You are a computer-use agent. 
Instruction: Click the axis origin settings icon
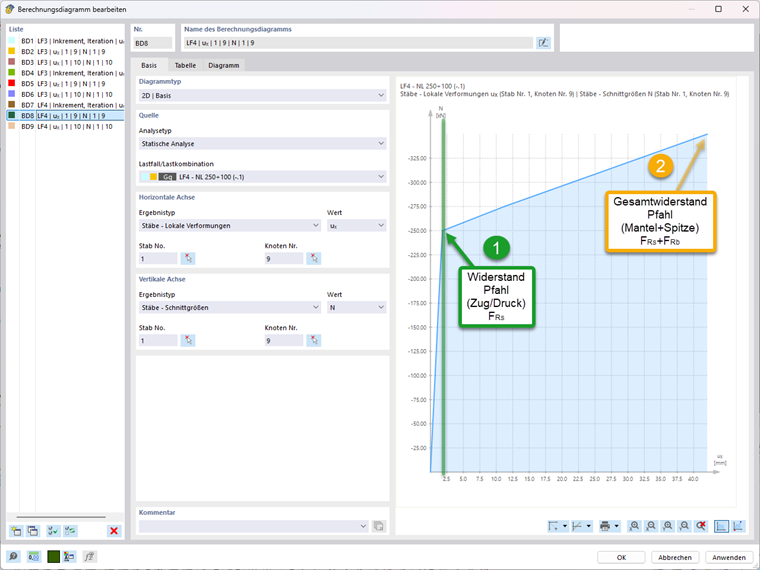[553, 526]
